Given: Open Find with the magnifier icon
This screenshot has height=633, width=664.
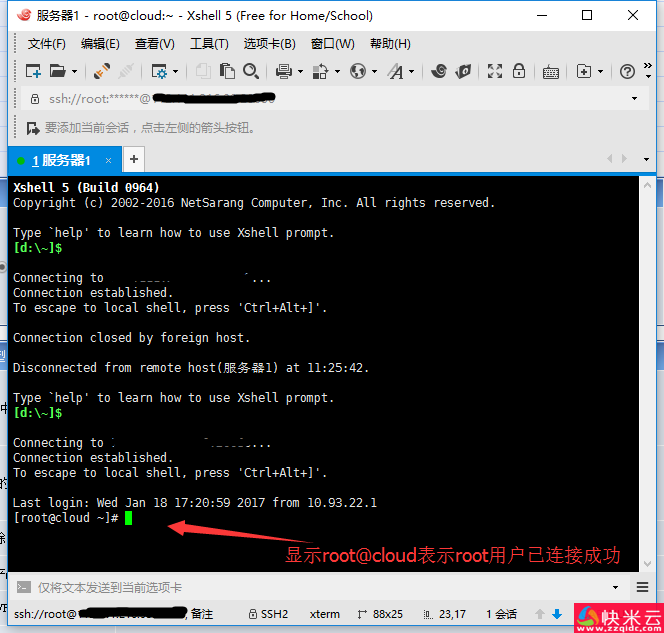Looking at the screenshot, I should point(251,71).
